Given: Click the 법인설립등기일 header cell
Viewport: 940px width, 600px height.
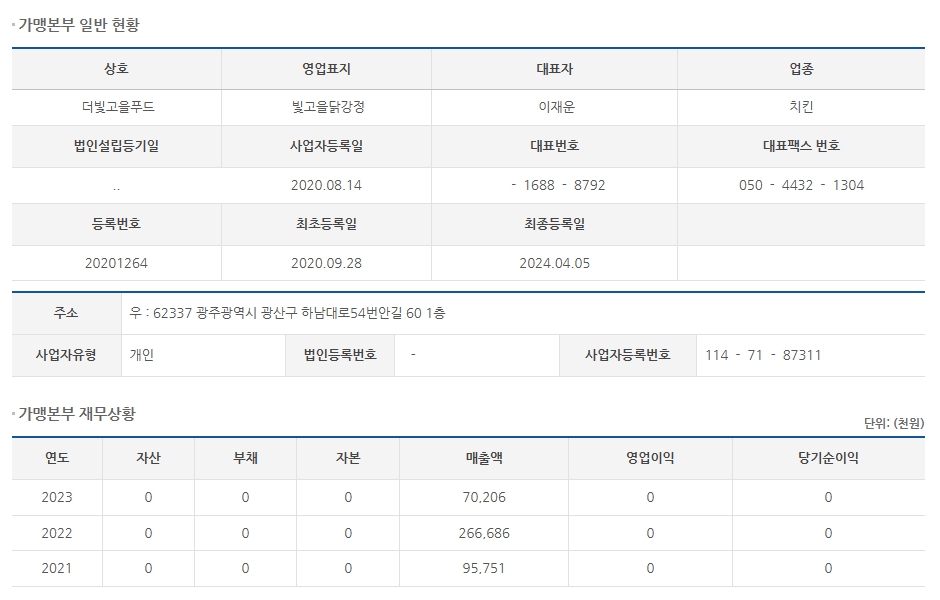Looking at the screenshot, I should [116, 146].
